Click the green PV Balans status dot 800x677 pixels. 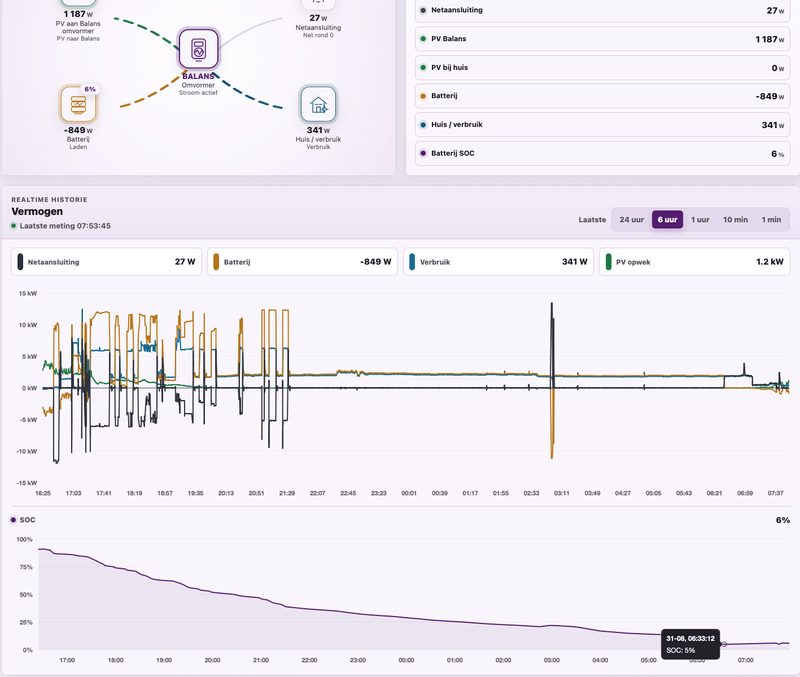pyautogui.click(x=423, y=39)
